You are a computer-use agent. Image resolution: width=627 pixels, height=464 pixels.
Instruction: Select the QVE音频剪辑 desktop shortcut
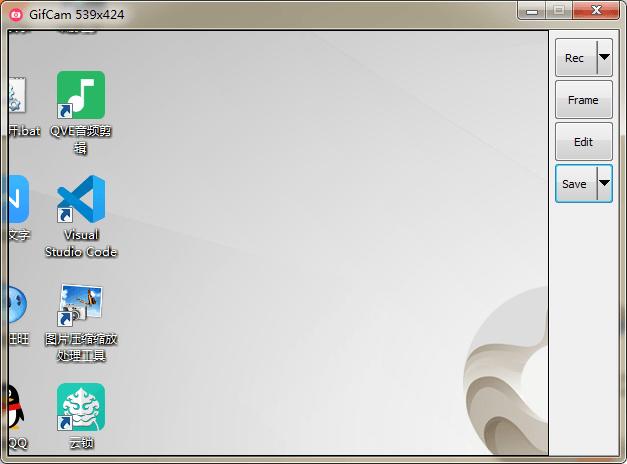81,95
